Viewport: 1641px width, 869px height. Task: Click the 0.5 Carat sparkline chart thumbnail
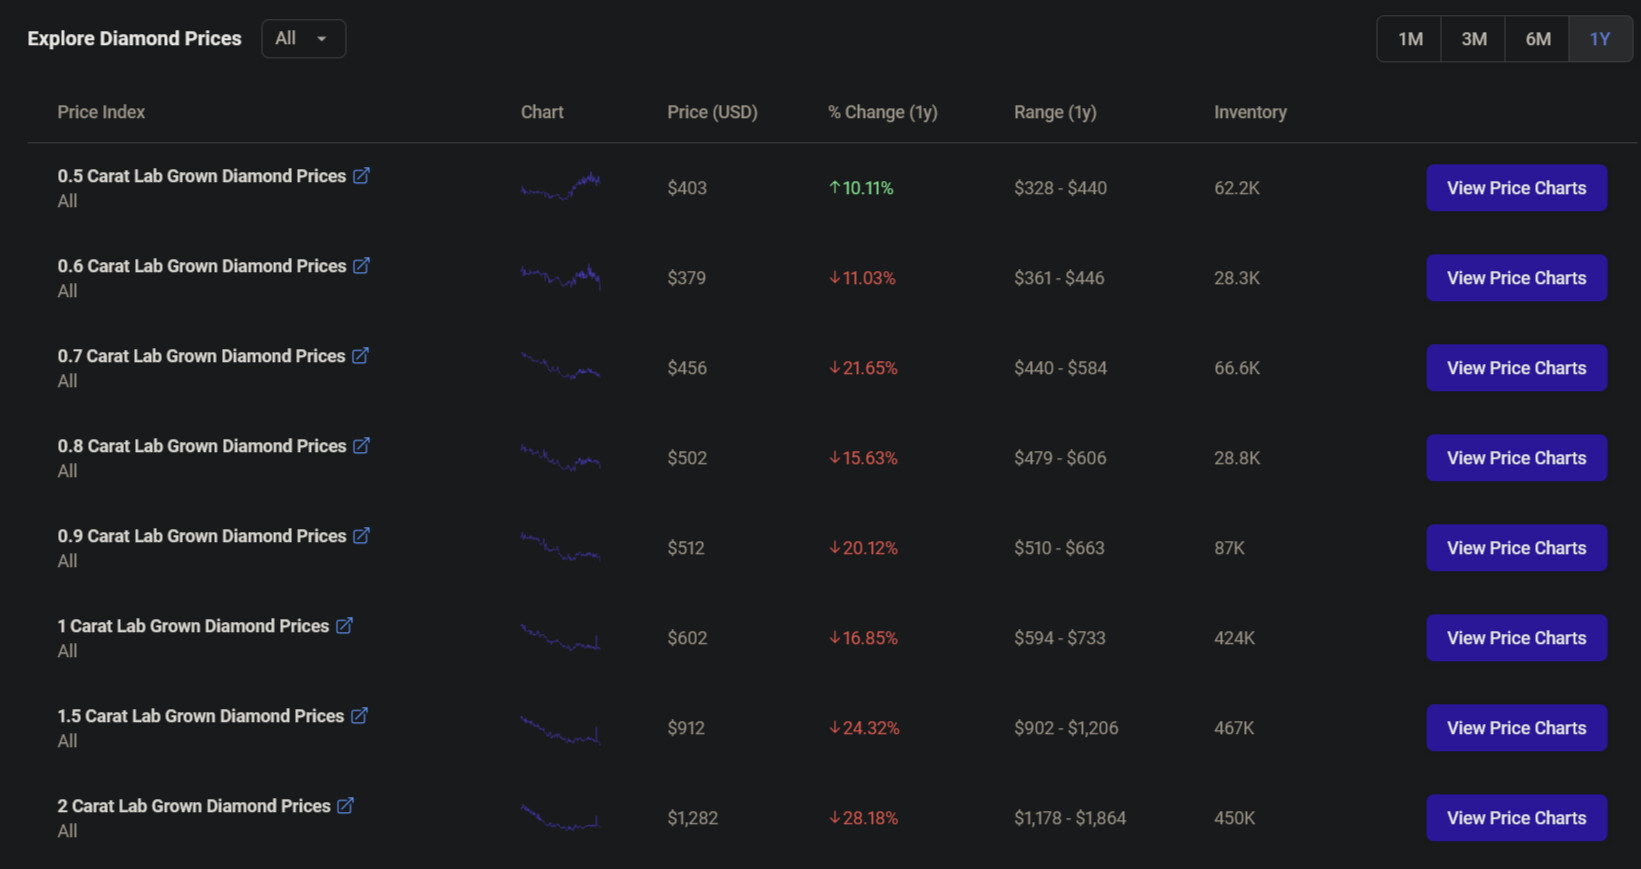(x=560, y=187)
